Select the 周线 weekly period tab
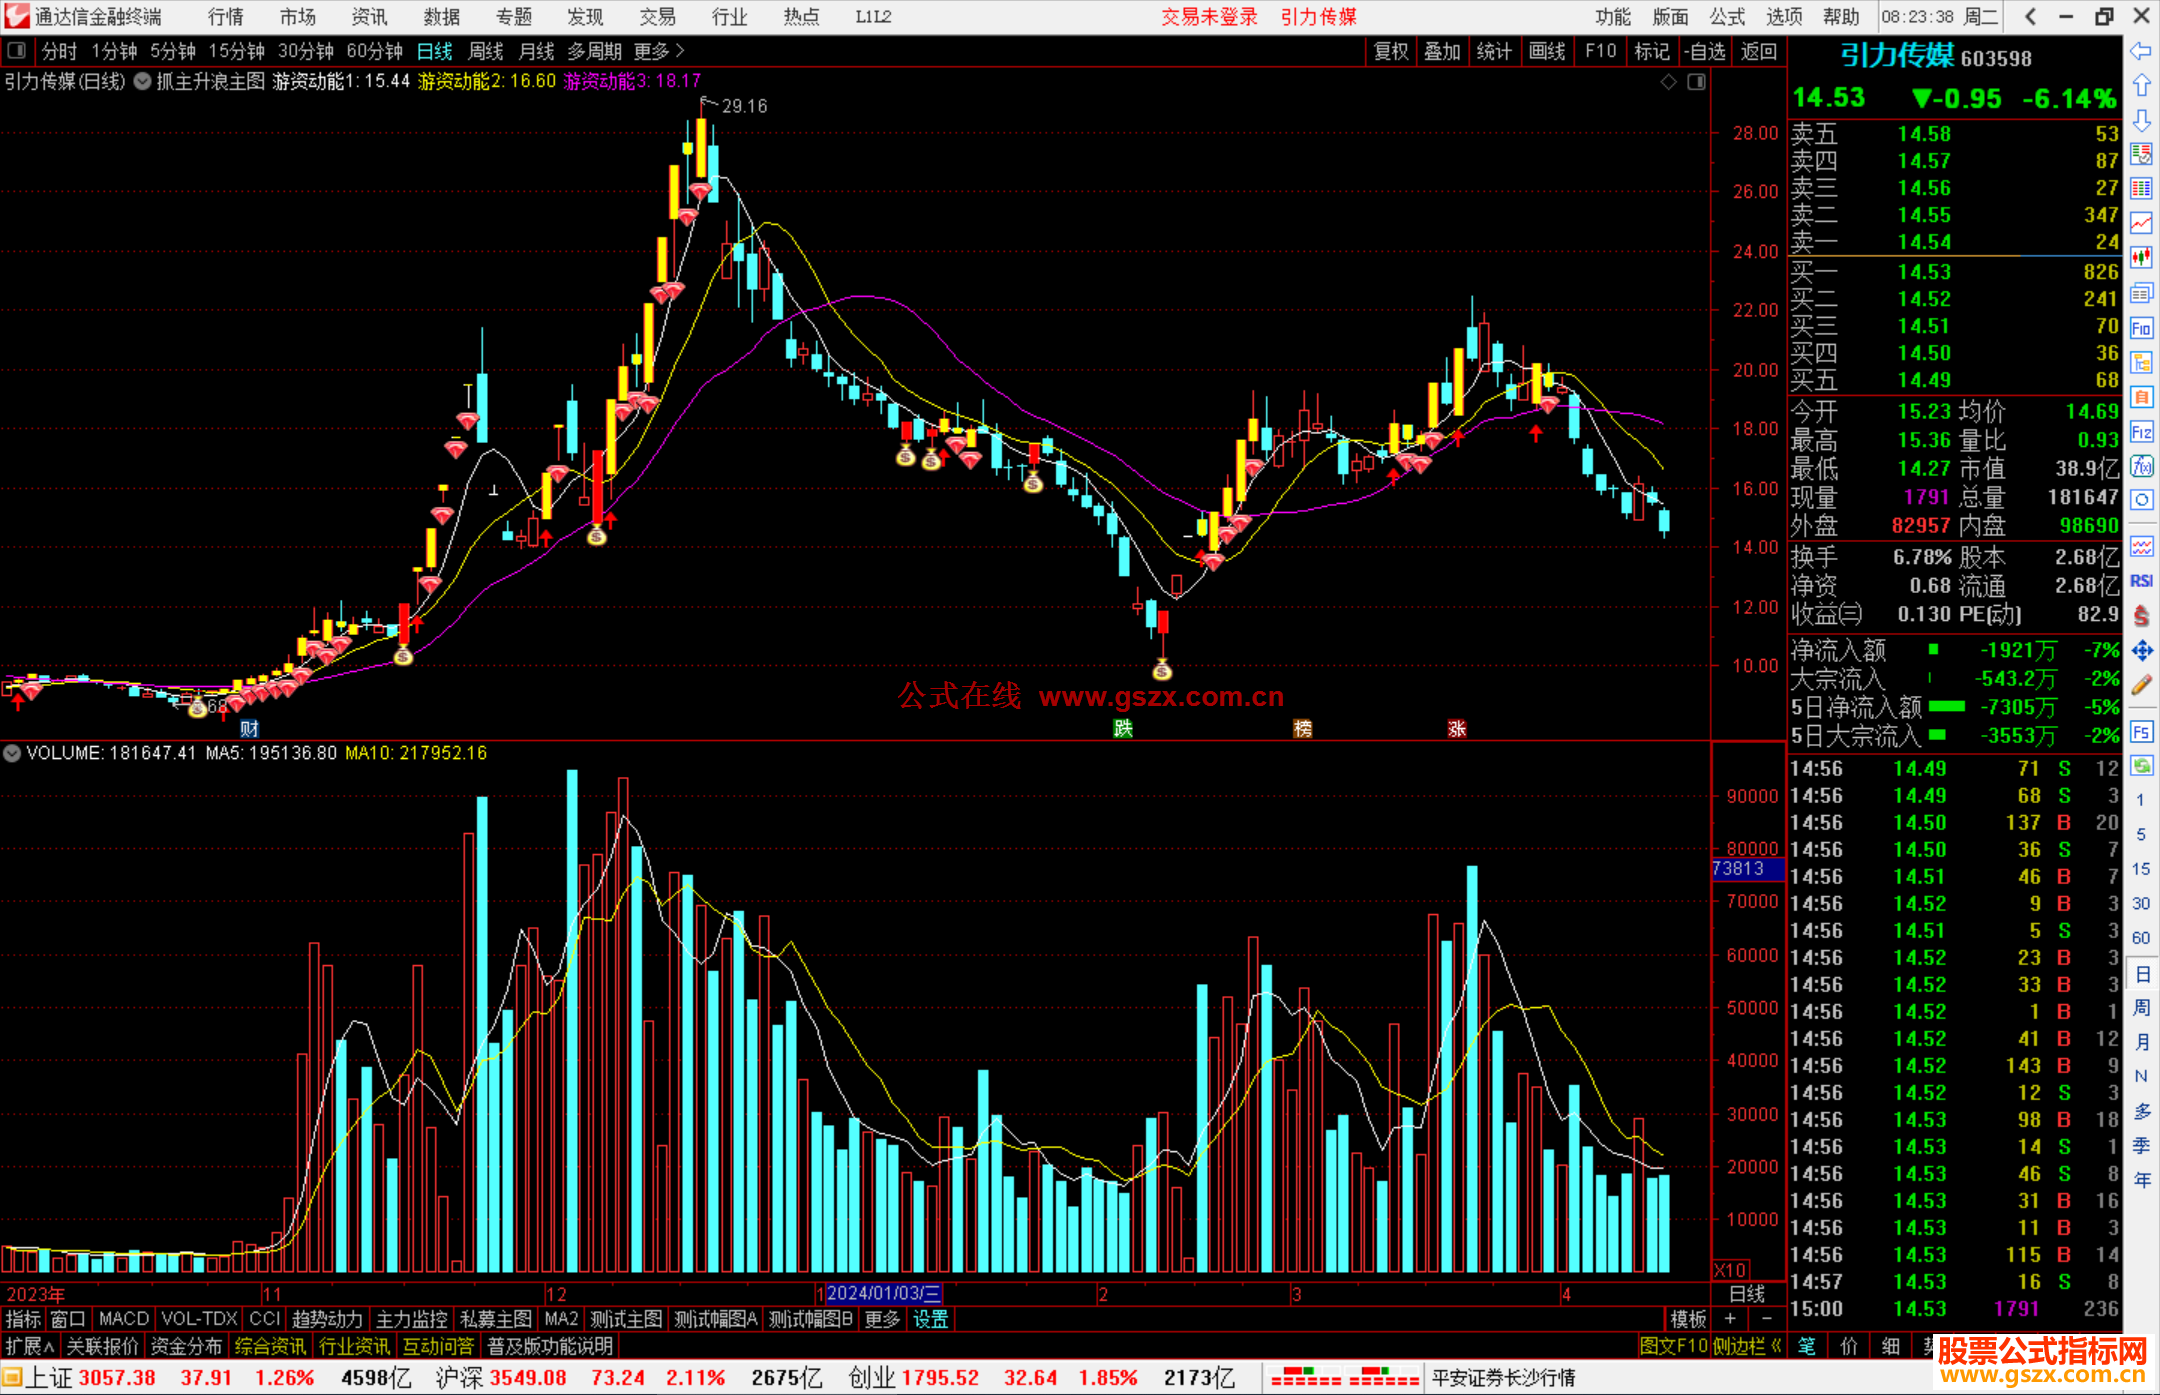Viewport: 2160px width, 1395px height. pos(486,51)
